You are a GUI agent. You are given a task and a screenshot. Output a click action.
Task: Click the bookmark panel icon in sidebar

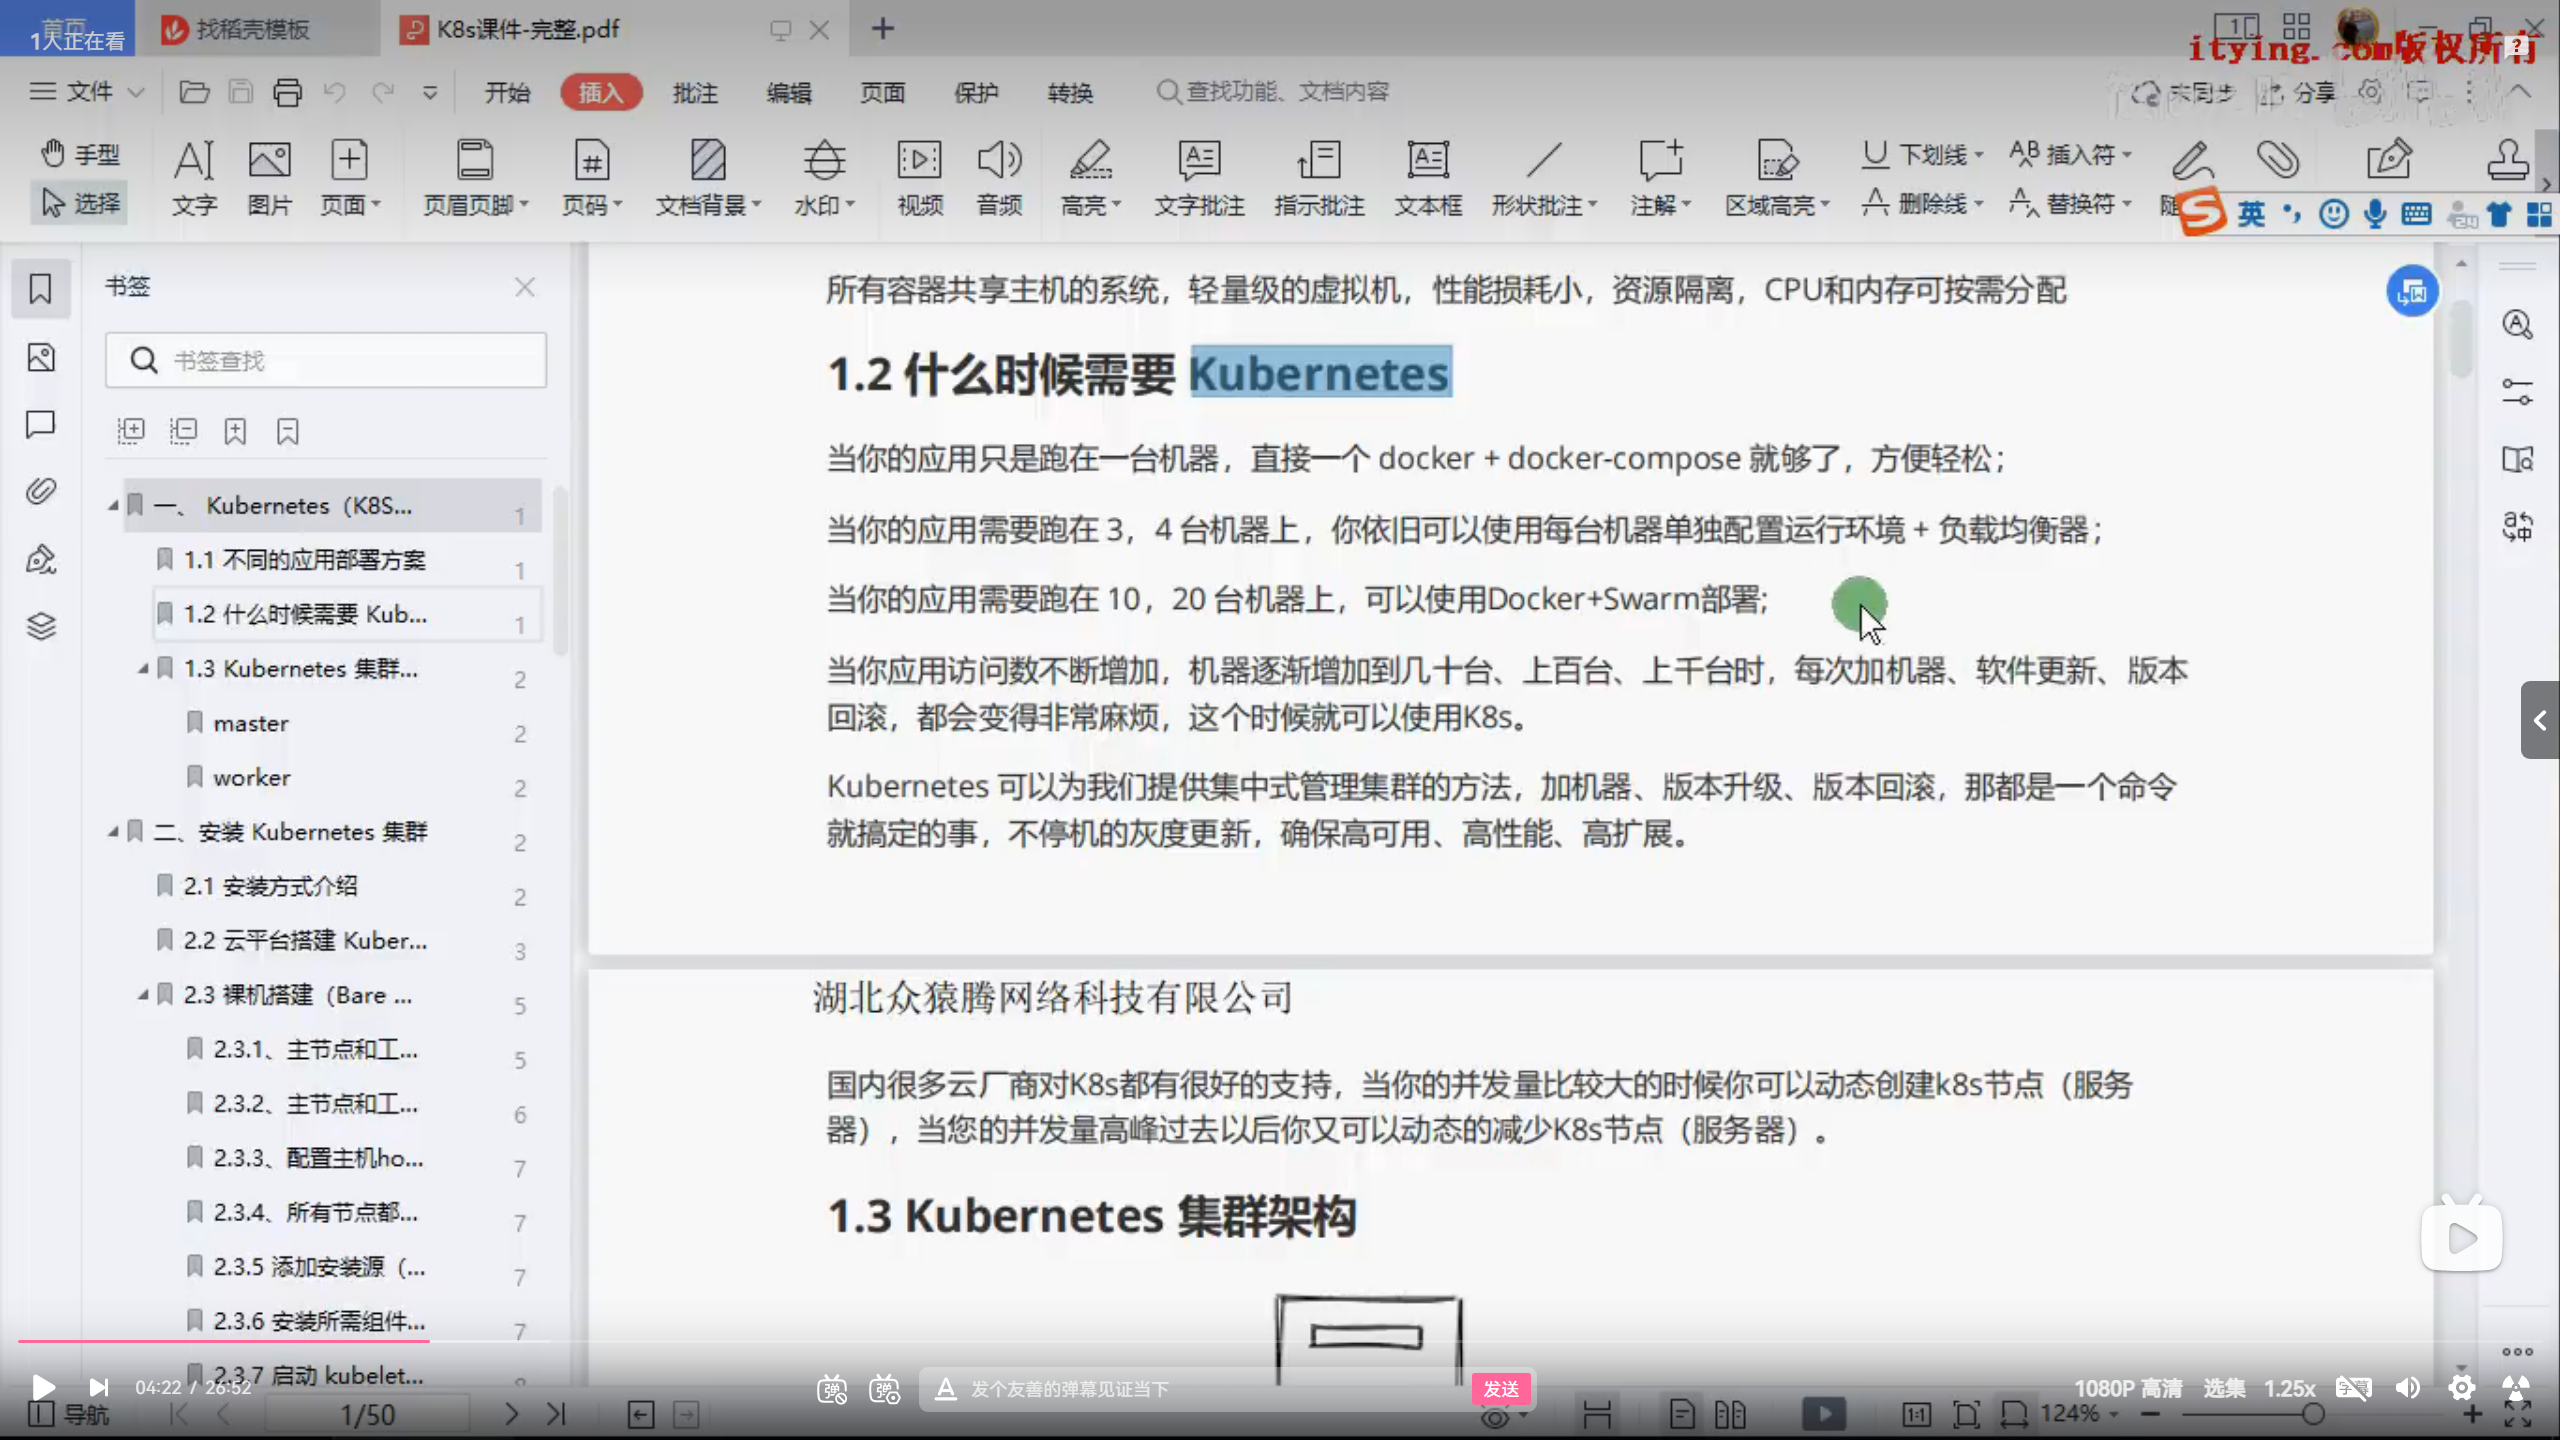(41, 289)
